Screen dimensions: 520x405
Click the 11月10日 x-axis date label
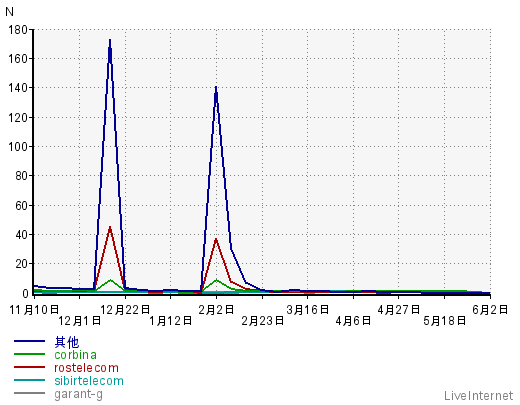[x=34, y=310]
